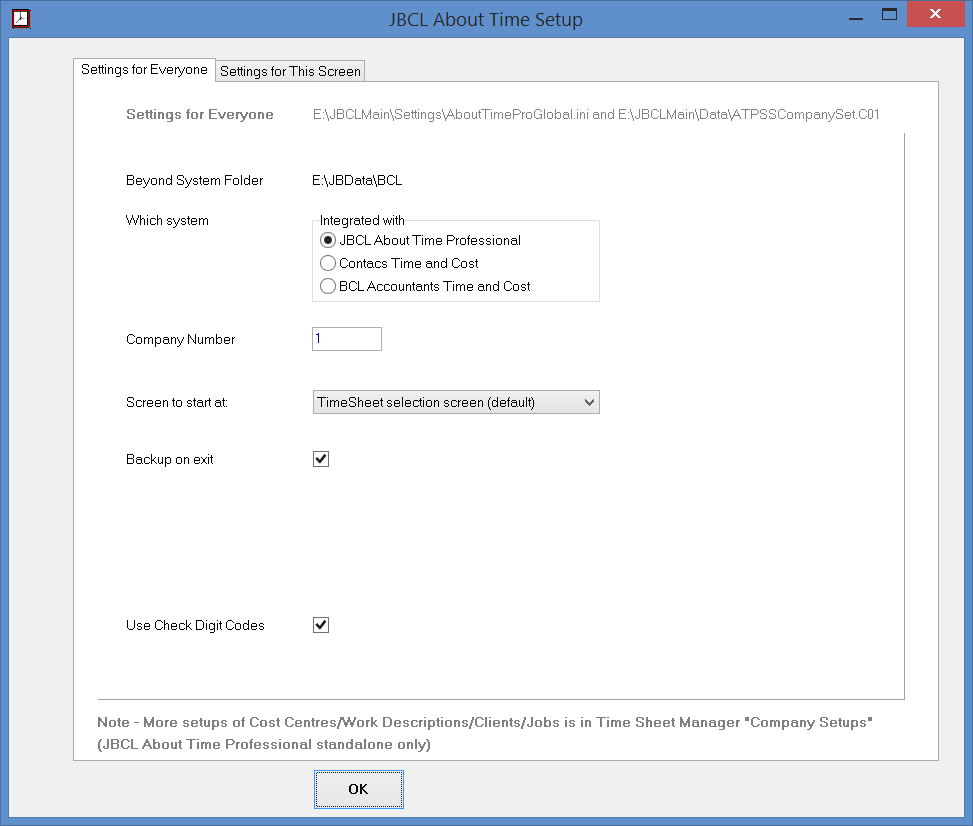Open the Settings for This Screen tab
973x826 pixels.
pos(290,71)
